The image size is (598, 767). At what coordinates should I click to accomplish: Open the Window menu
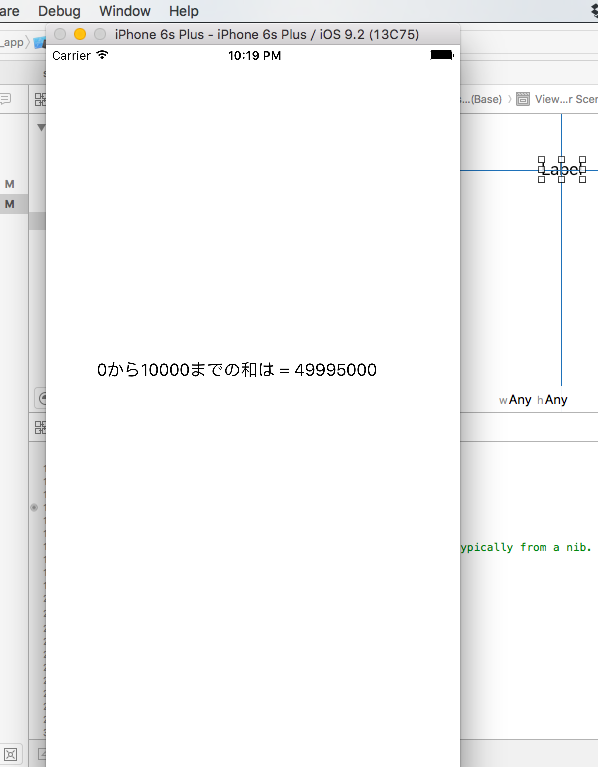[125, 11]
